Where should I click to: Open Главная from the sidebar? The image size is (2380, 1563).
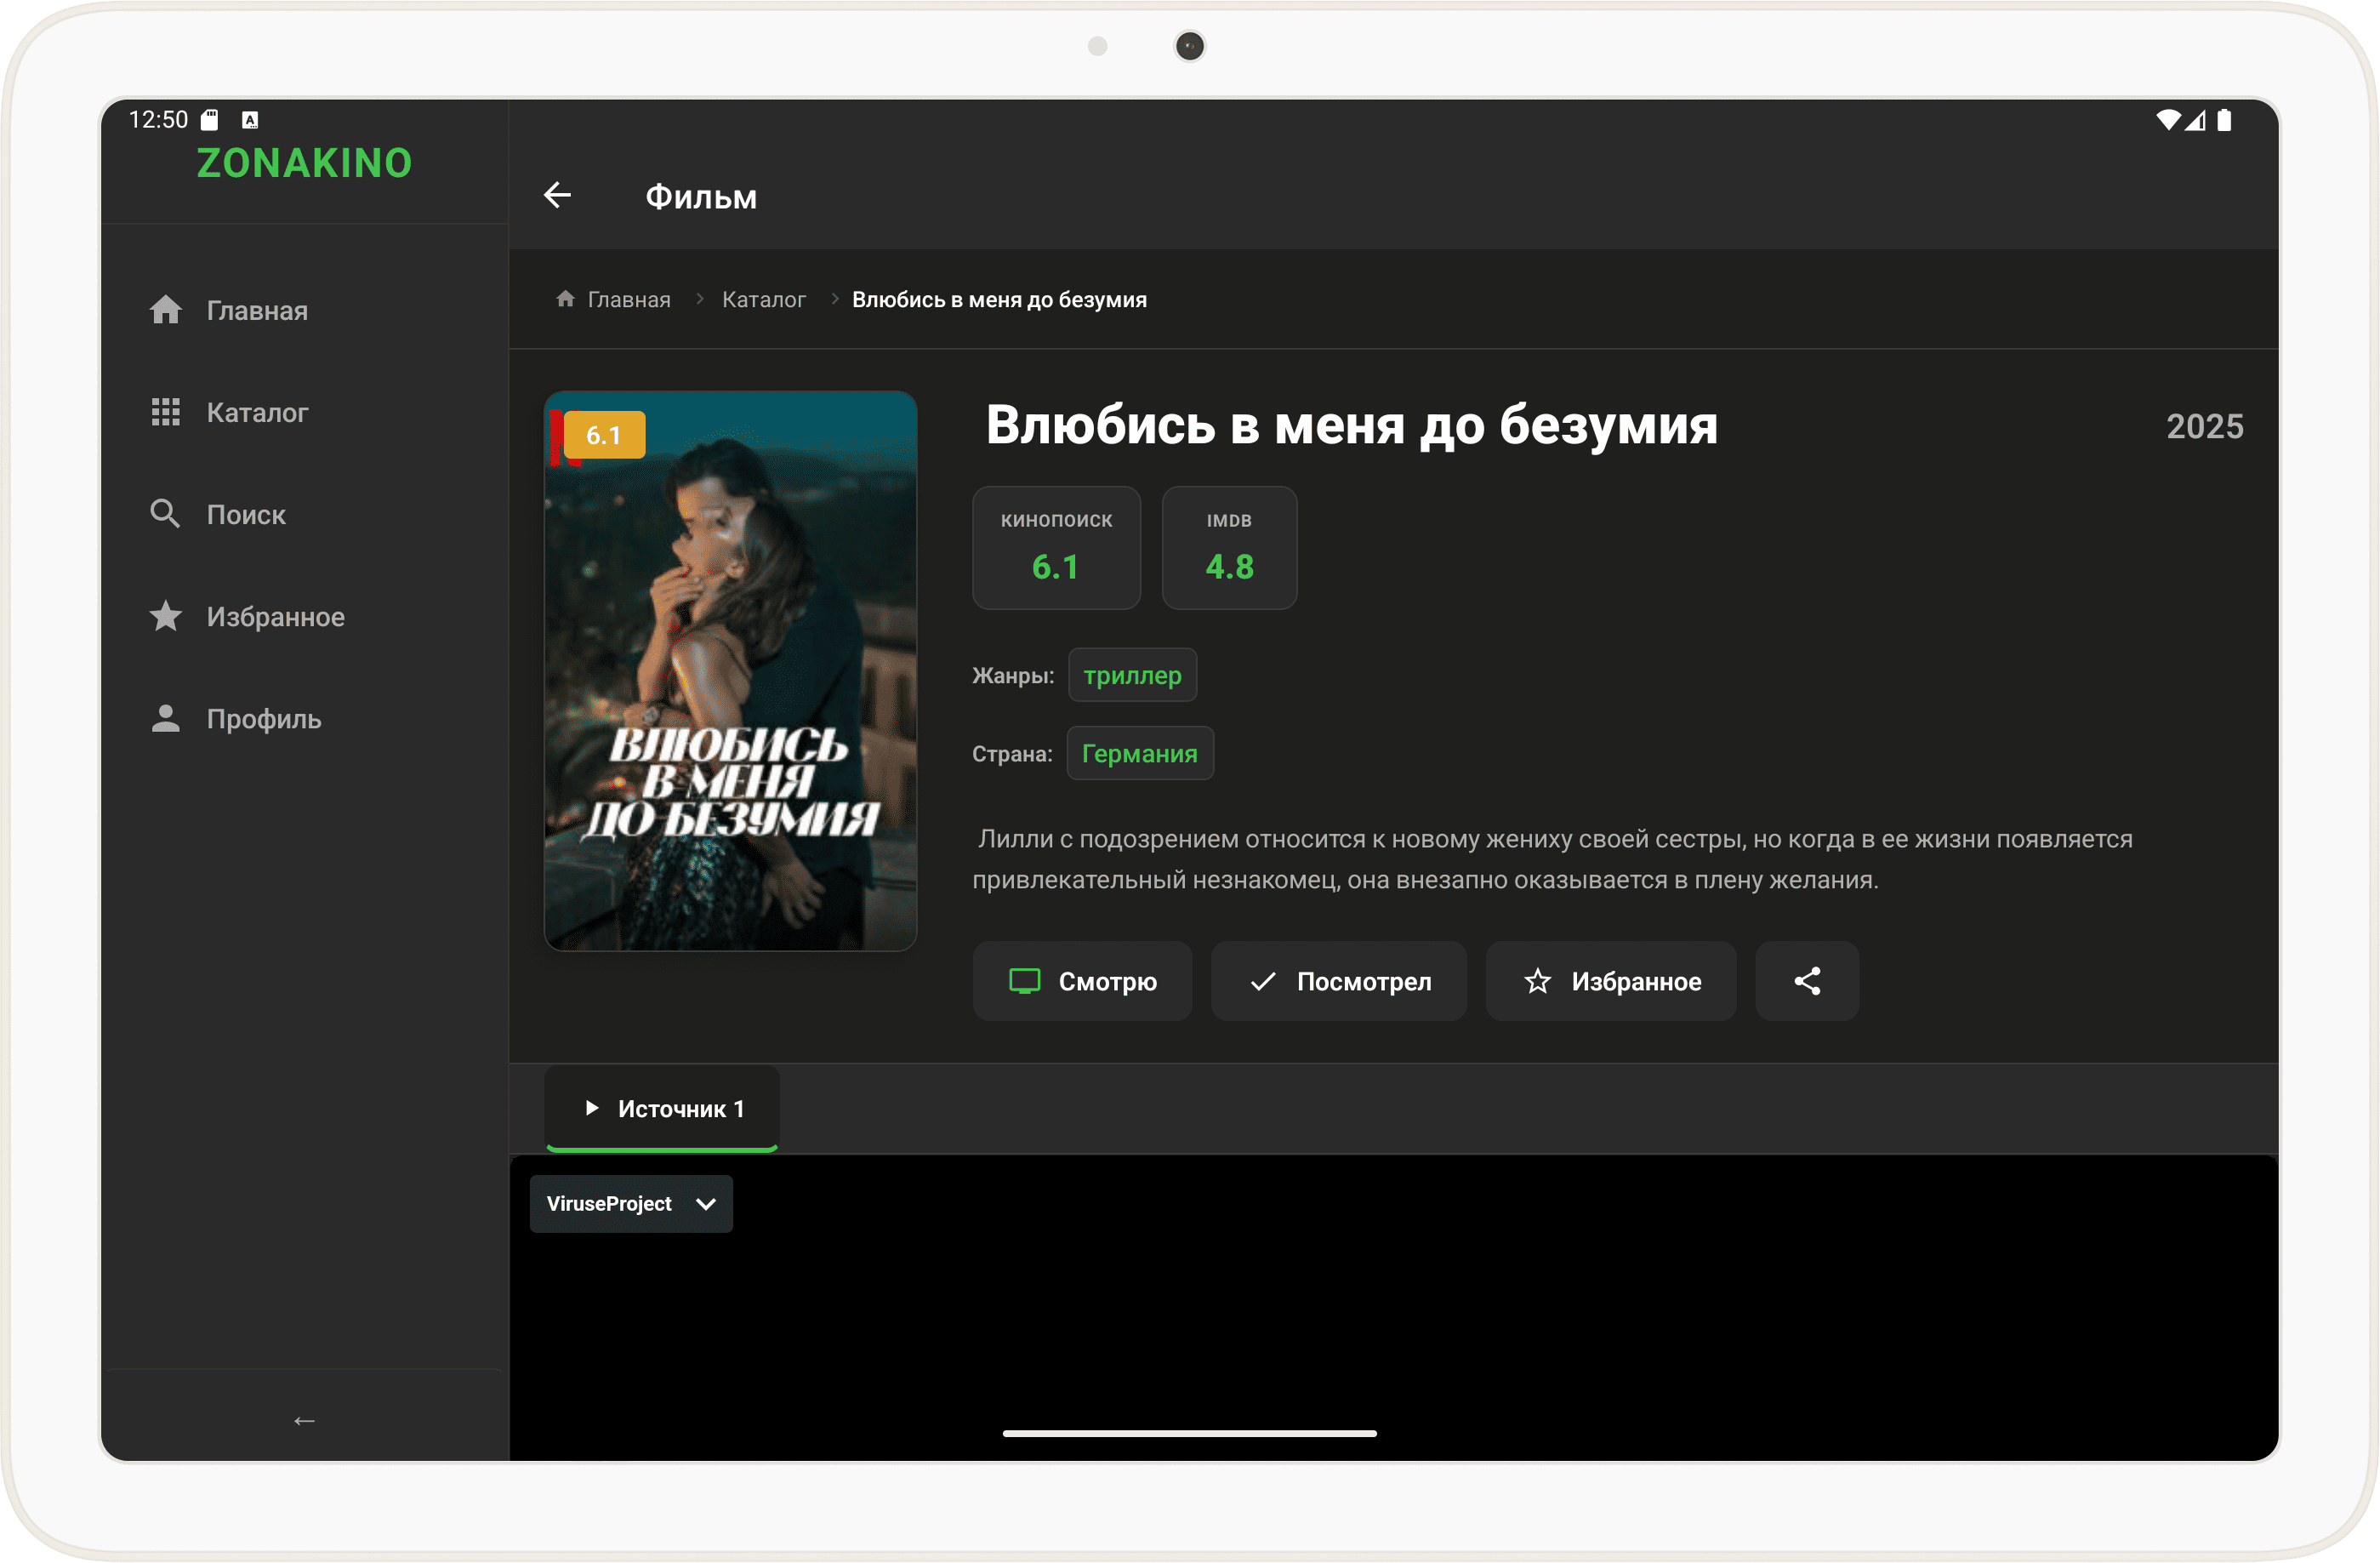point(256,311)
